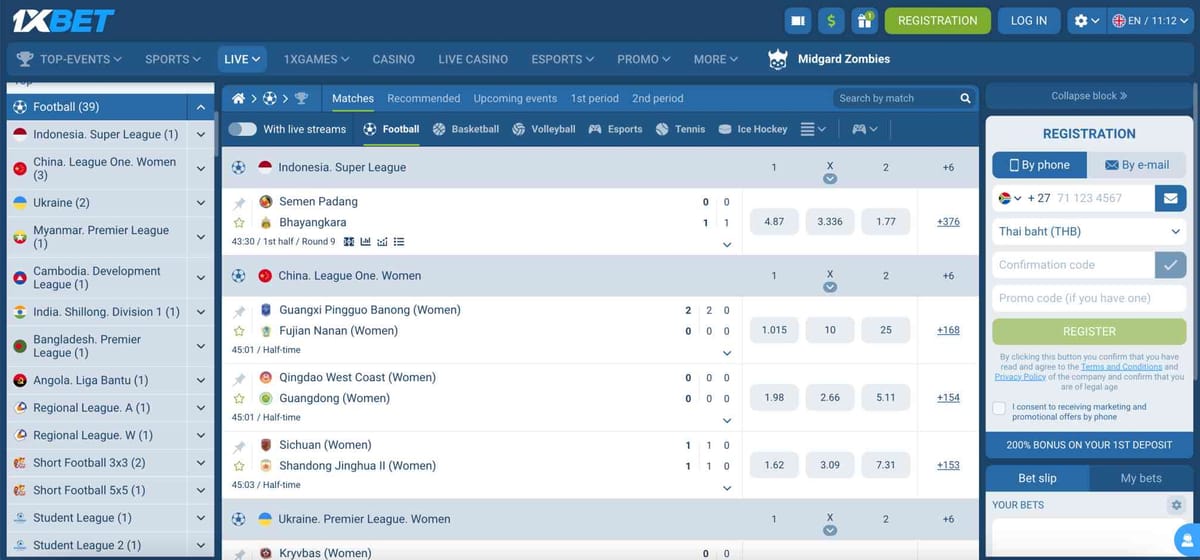This screenshot has width=1200, height=560.
Task: Expand the X market dropdown for Indonesia Super League
Action: pyautogui.click(x=829, y=179)
